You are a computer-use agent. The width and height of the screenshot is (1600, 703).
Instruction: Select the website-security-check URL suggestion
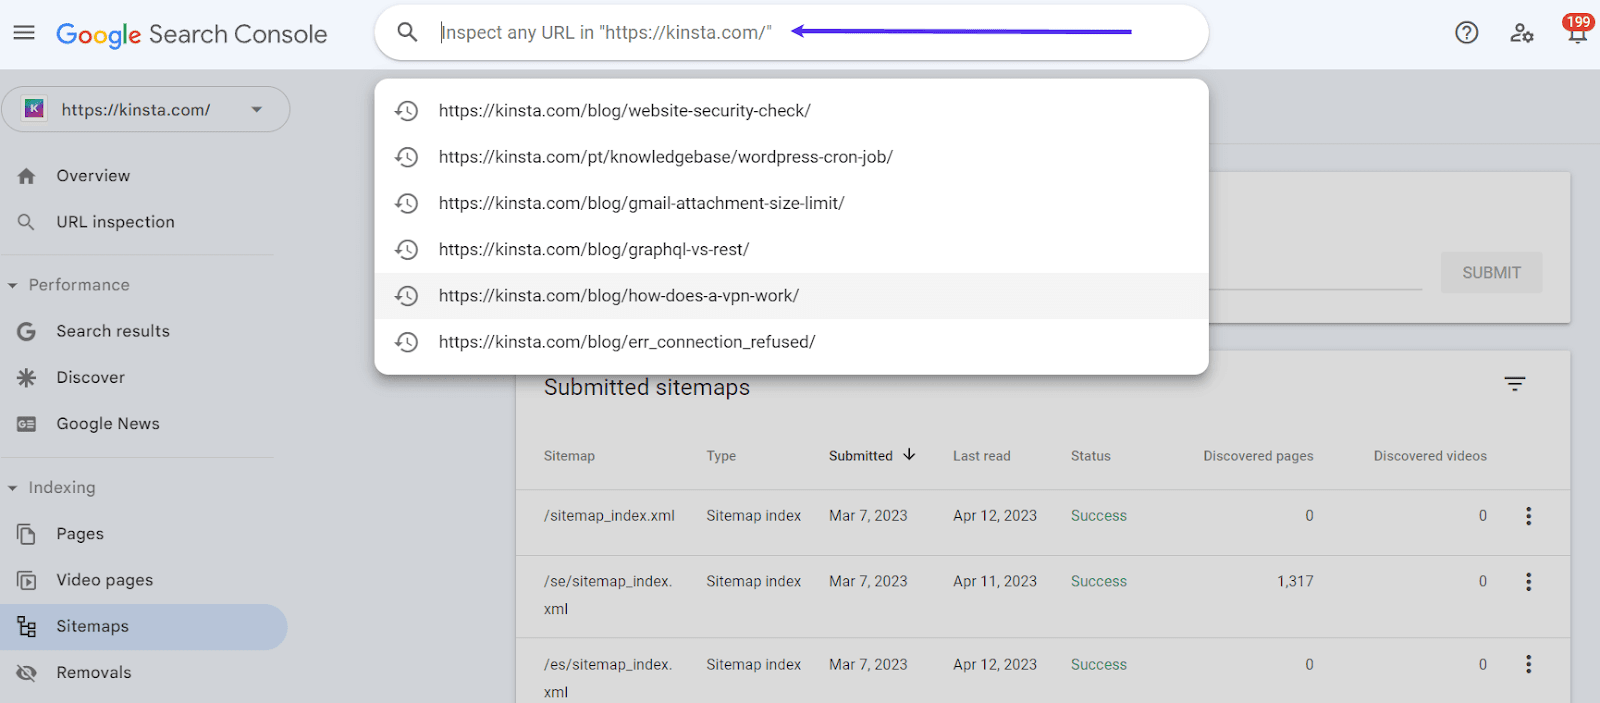tap(624, 111)
